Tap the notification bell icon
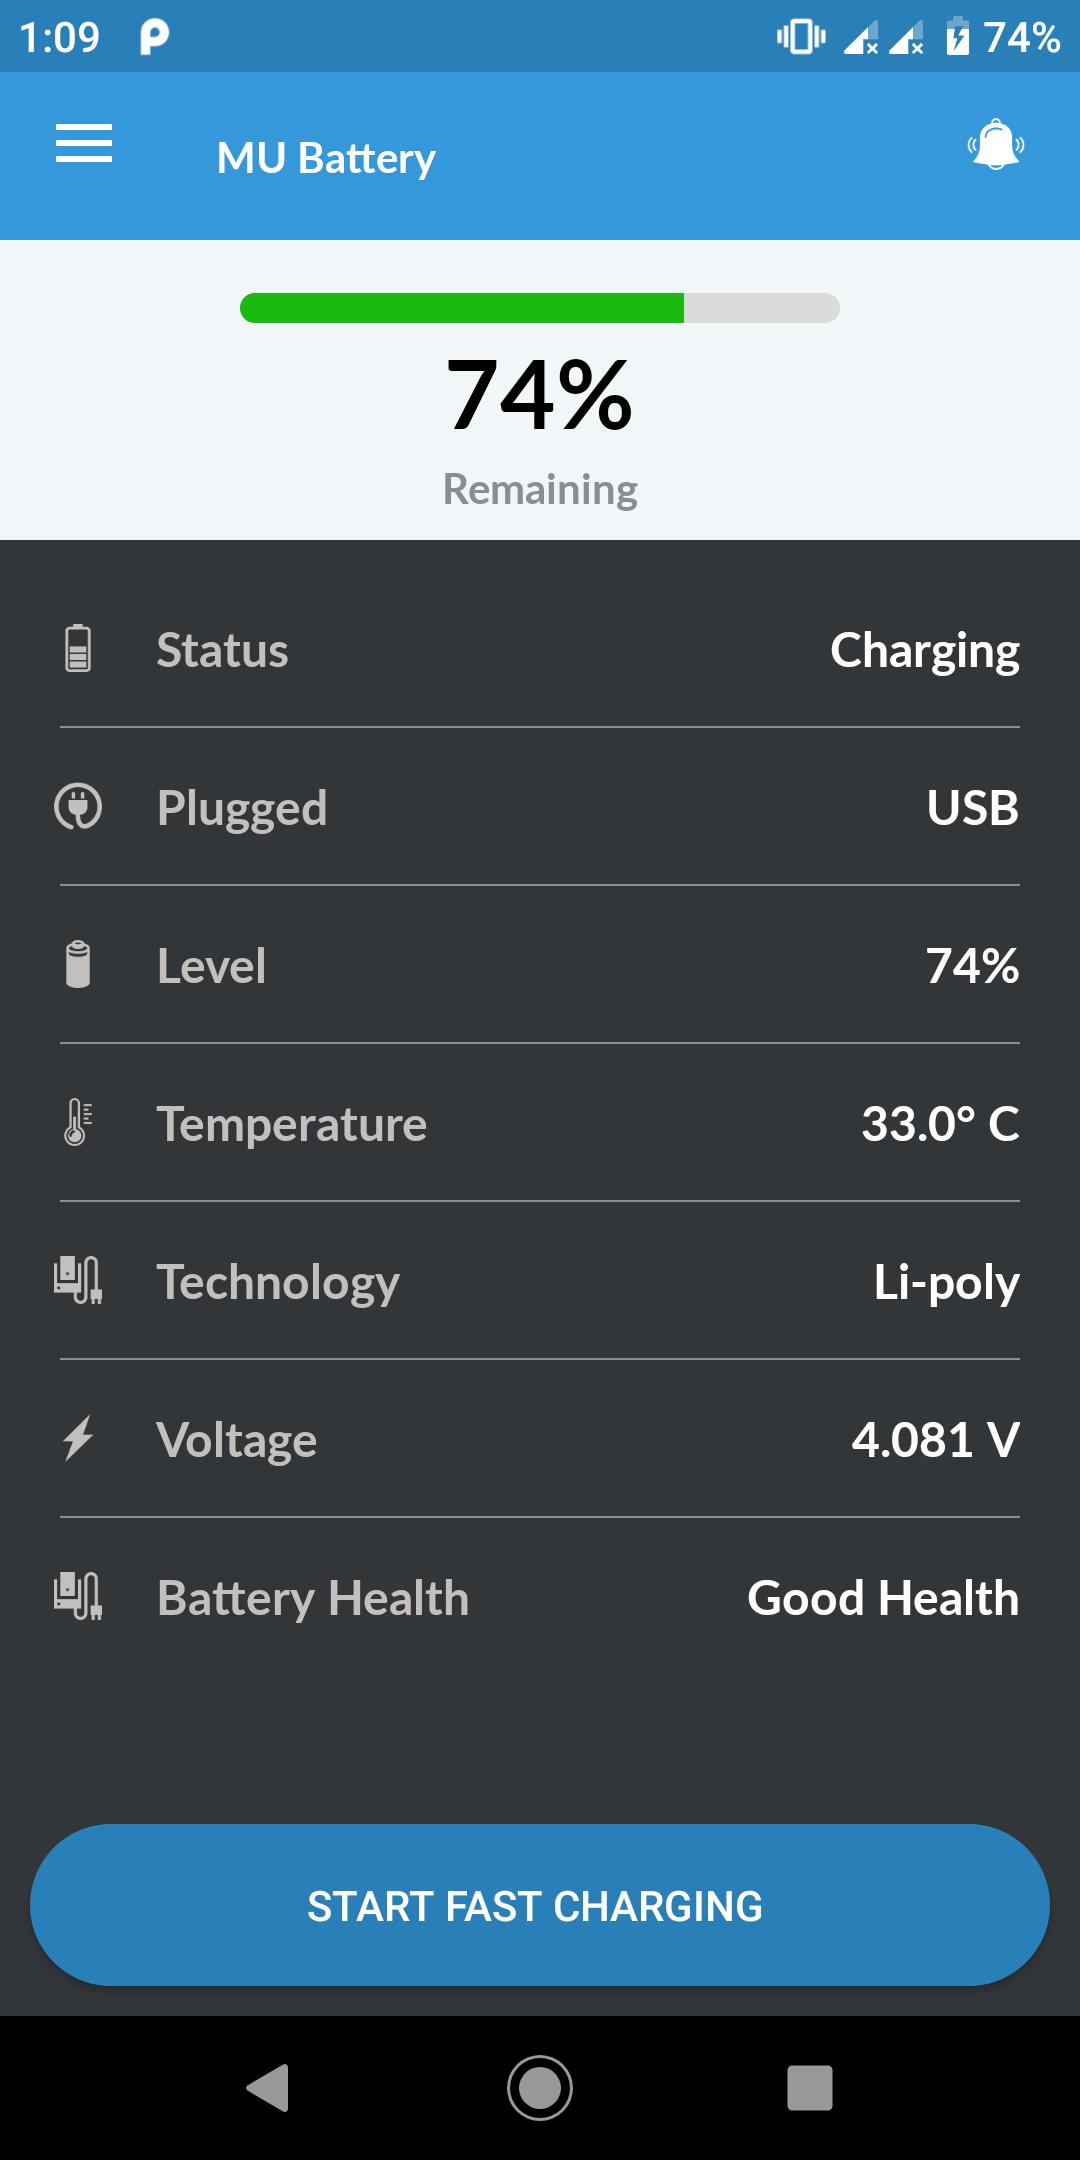This screenshot has height=2160, width=1080. pos(996,145)
